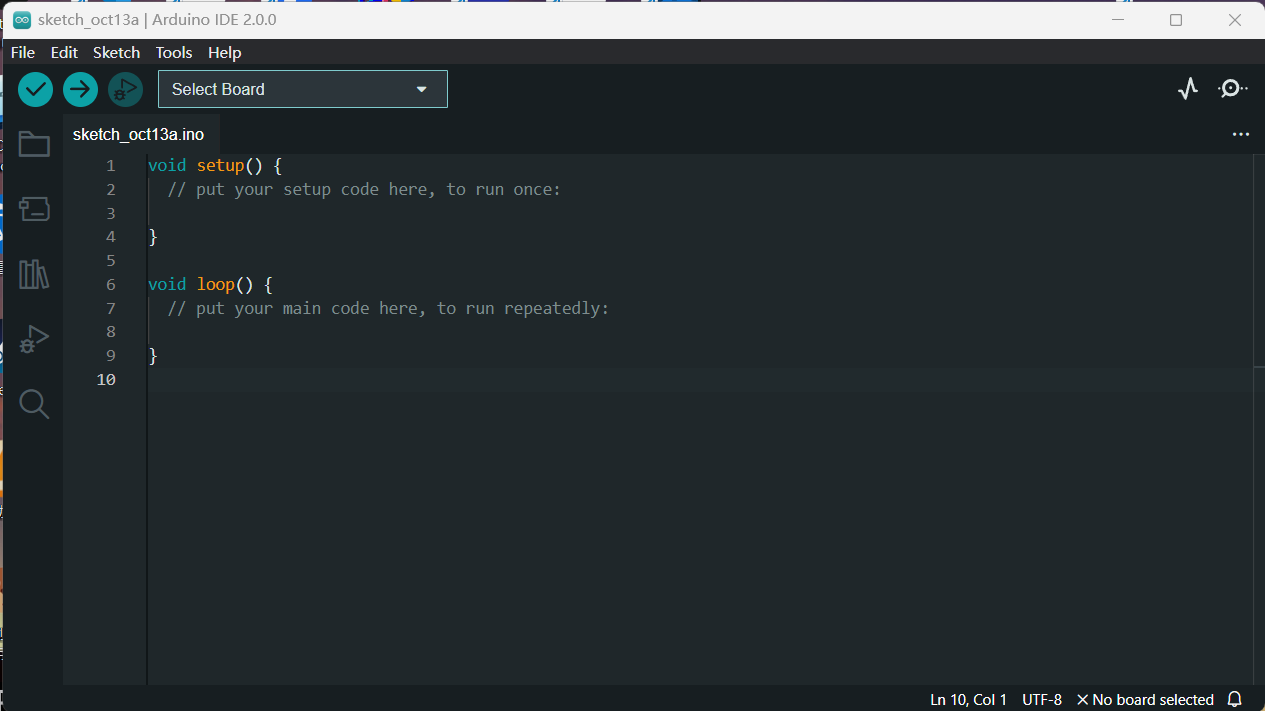The height and width of the screenshot is (711, 1265).
Task: Minimize the Arduino IDE window
Action: [1120, 19]
